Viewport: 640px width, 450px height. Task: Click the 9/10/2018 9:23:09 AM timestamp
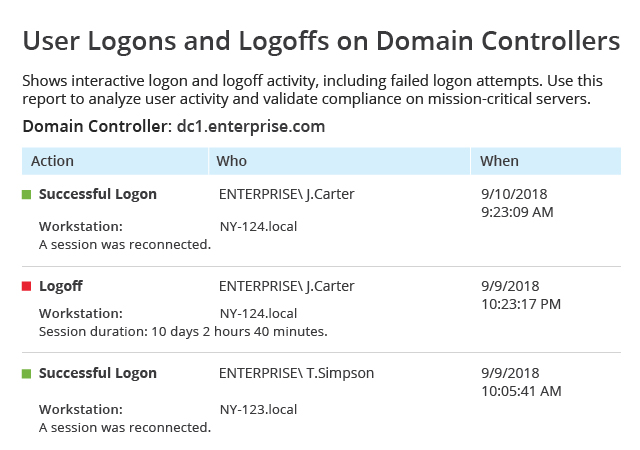[517, 203]
